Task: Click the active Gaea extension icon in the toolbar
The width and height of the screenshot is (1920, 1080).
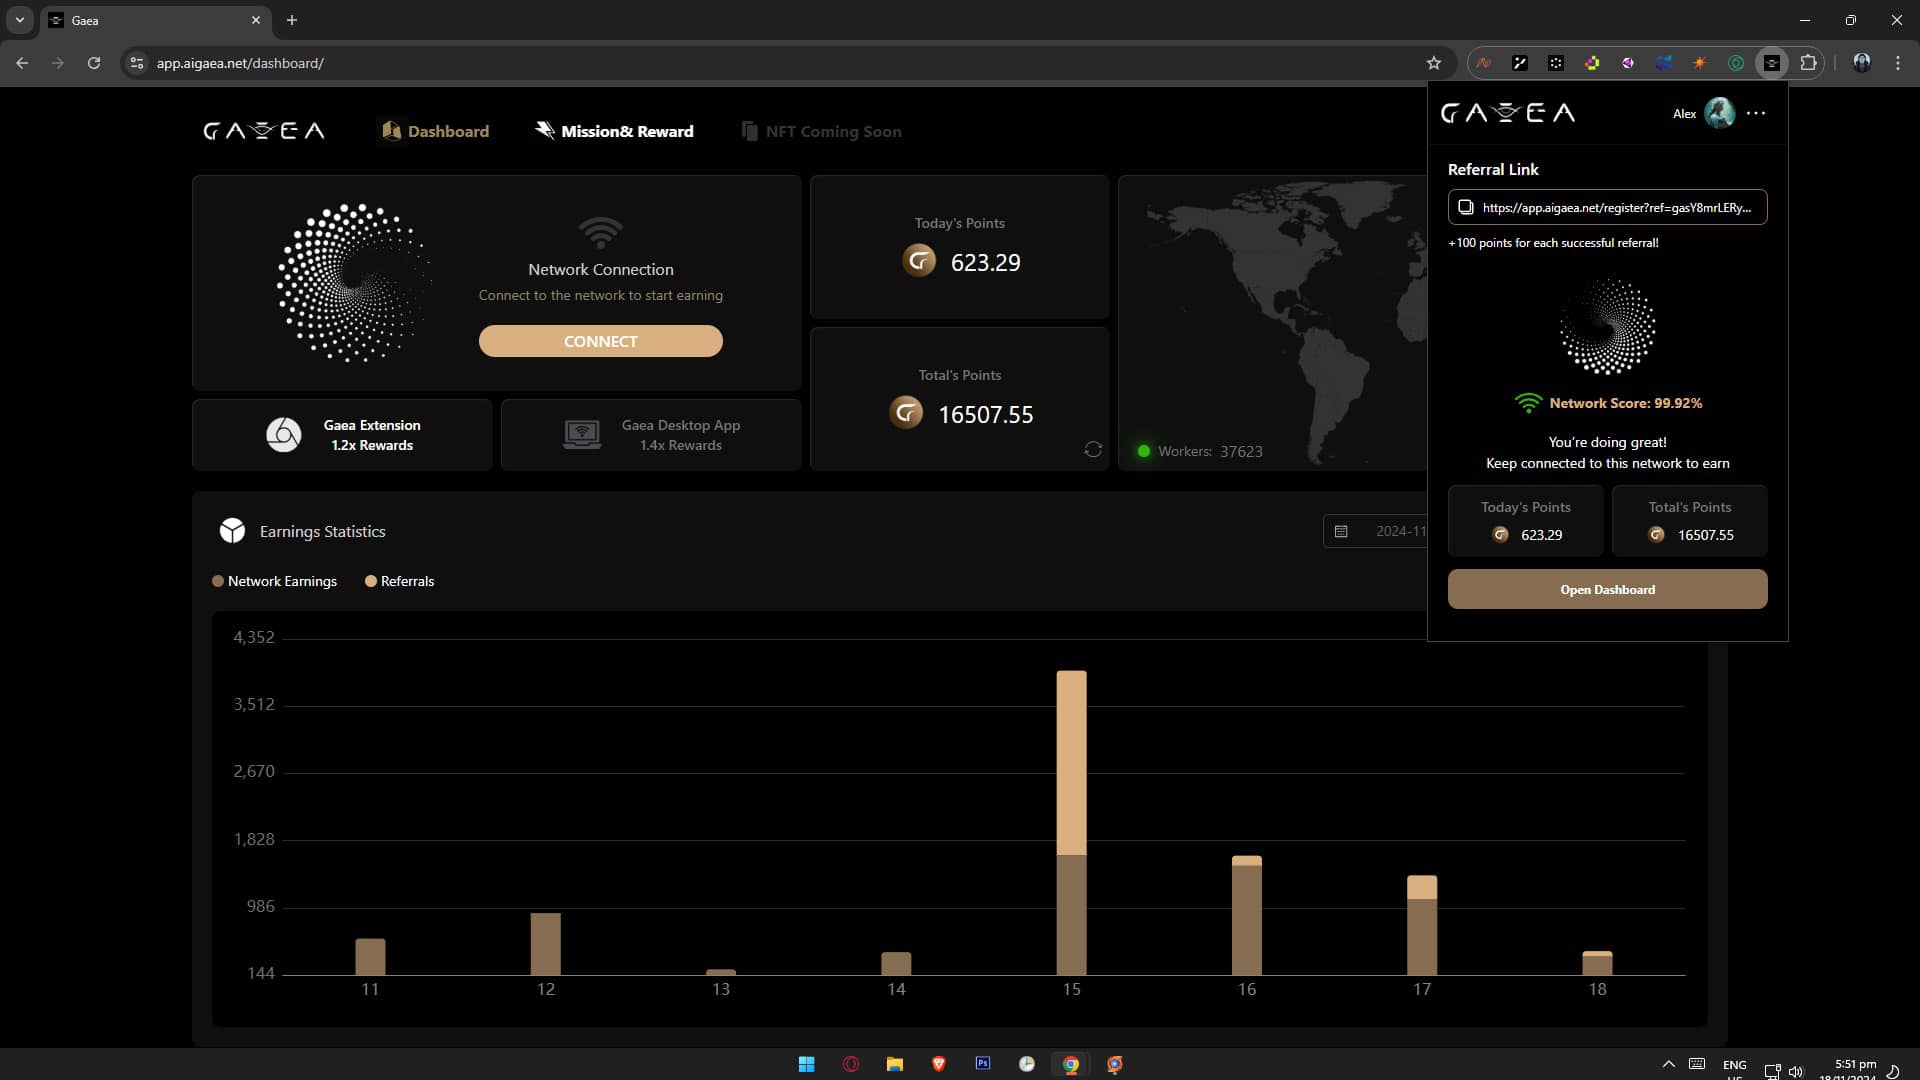Action: point(1771,63)
